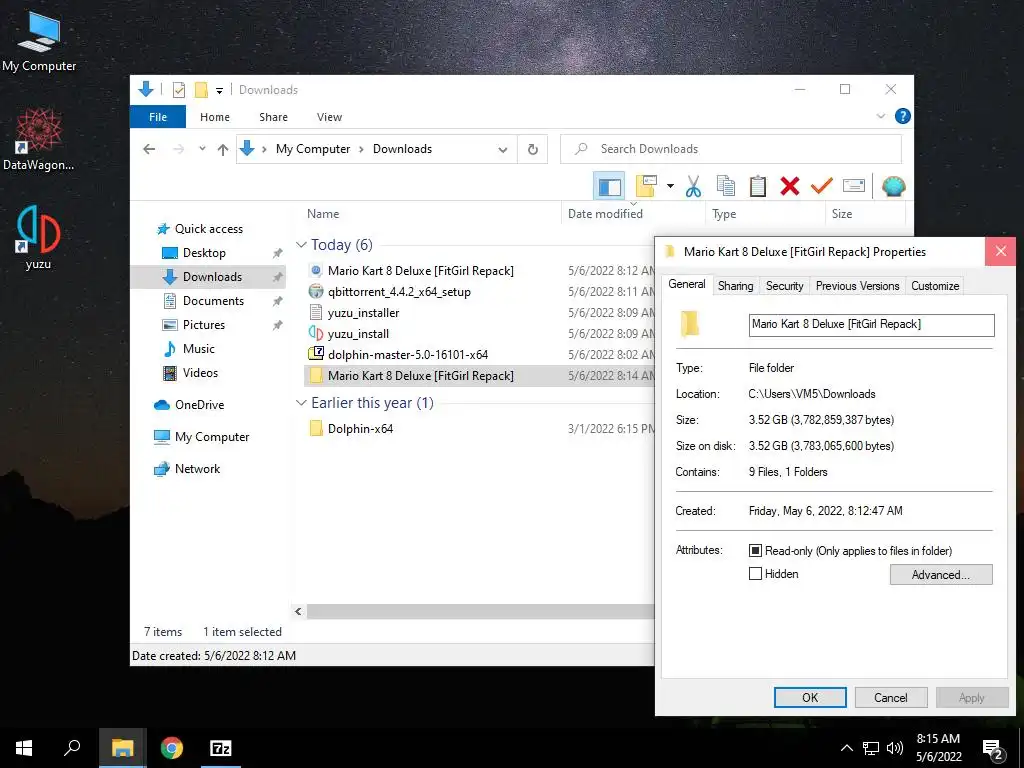Click the Advanced... button

tap(940, 575)
